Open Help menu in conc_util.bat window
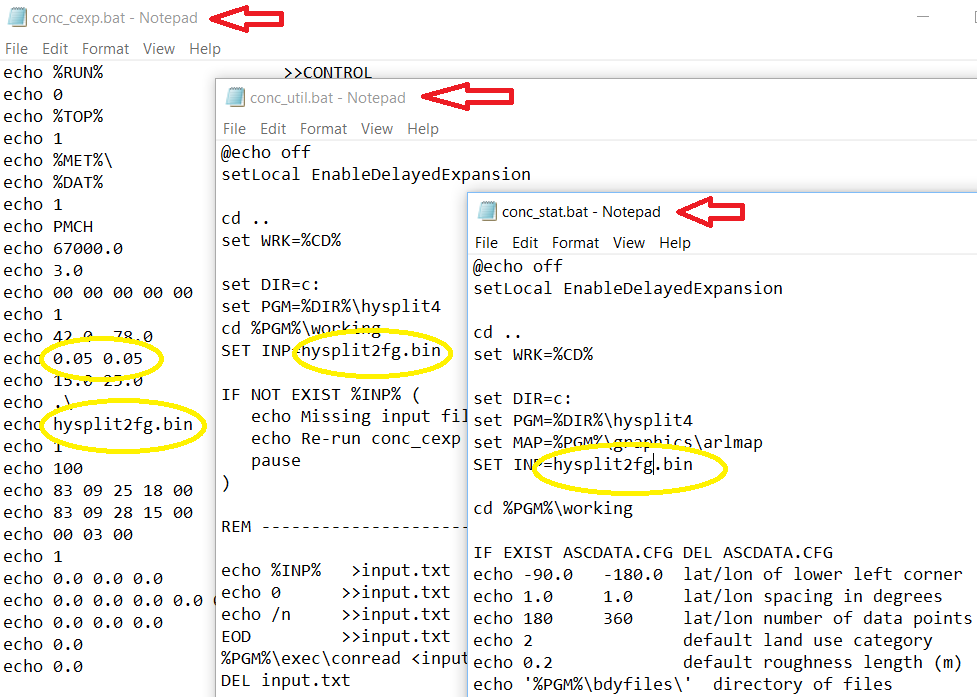 click(422, 128)
